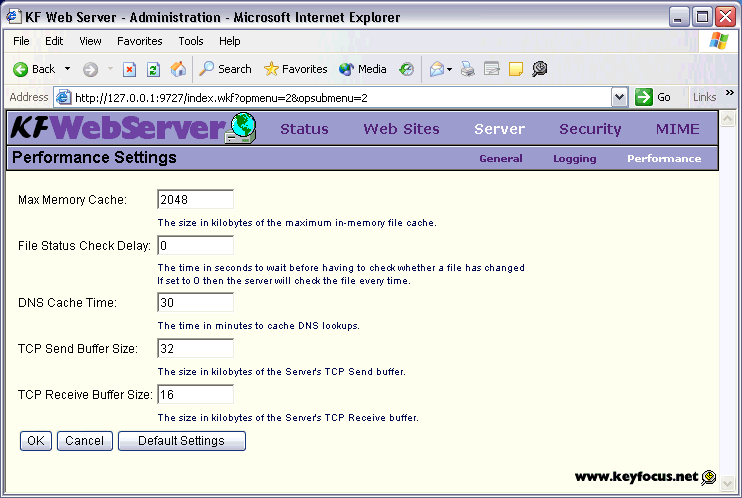This screenshot has width=742, height=498.
Task: Open the Search pane in the toolbar
Action: (x=225, y=69)
